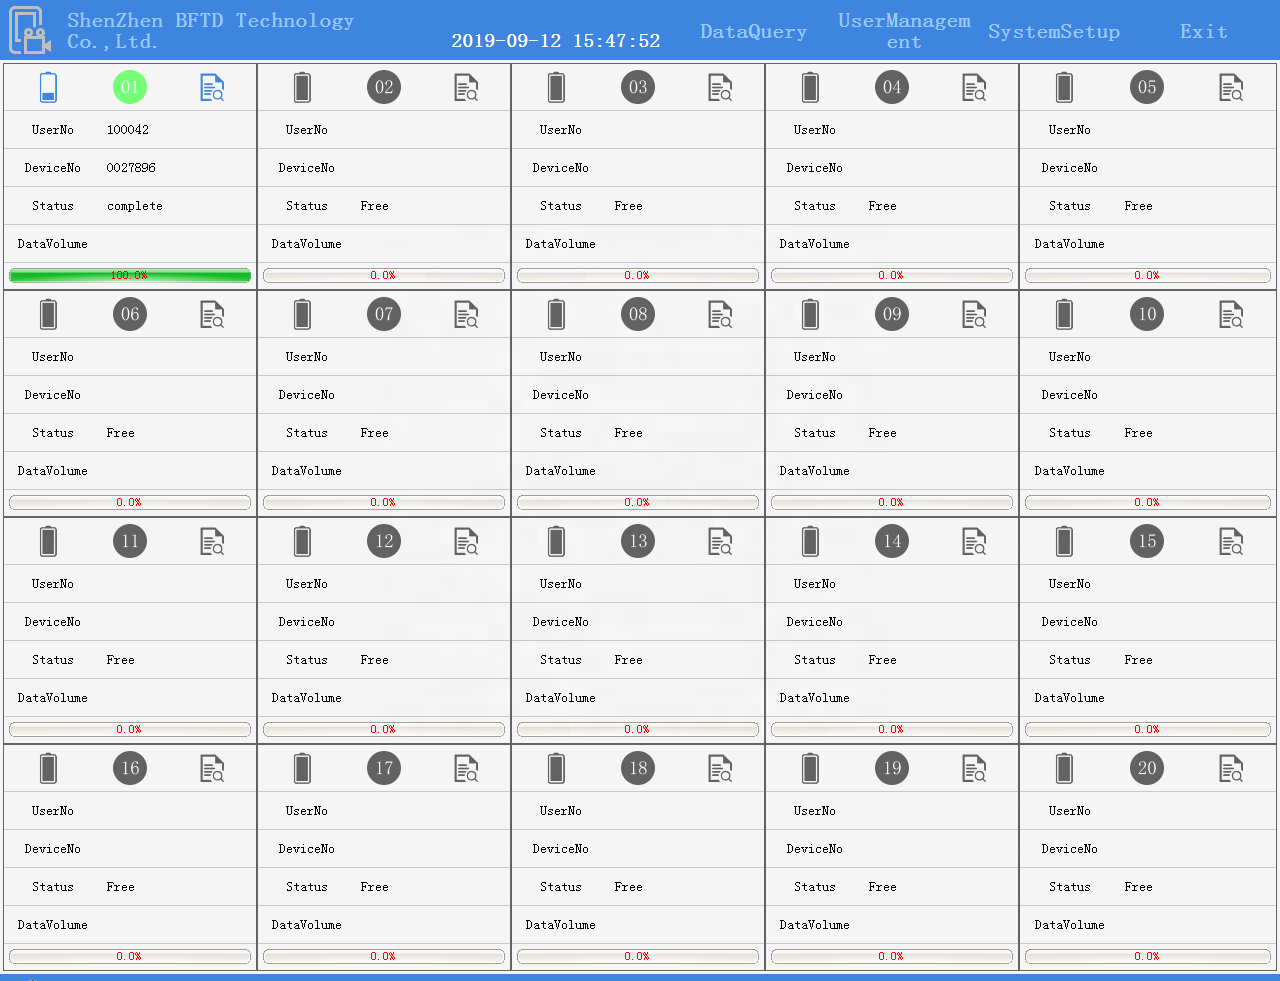Open file search icon for slot 16

pos(212,769)
